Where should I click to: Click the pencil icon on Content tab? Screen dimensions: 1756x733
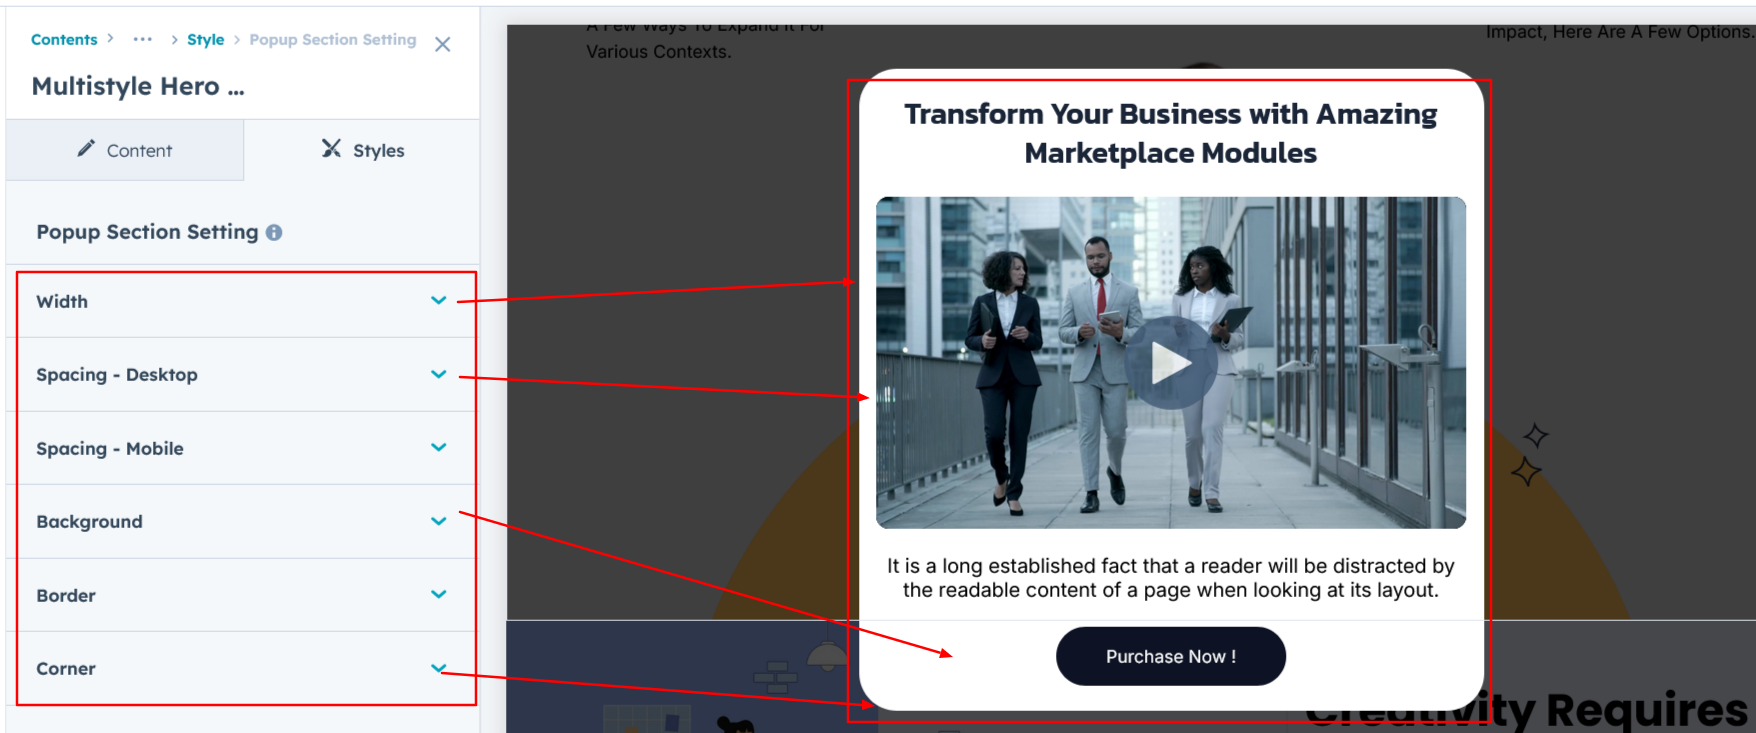(87, 149)
